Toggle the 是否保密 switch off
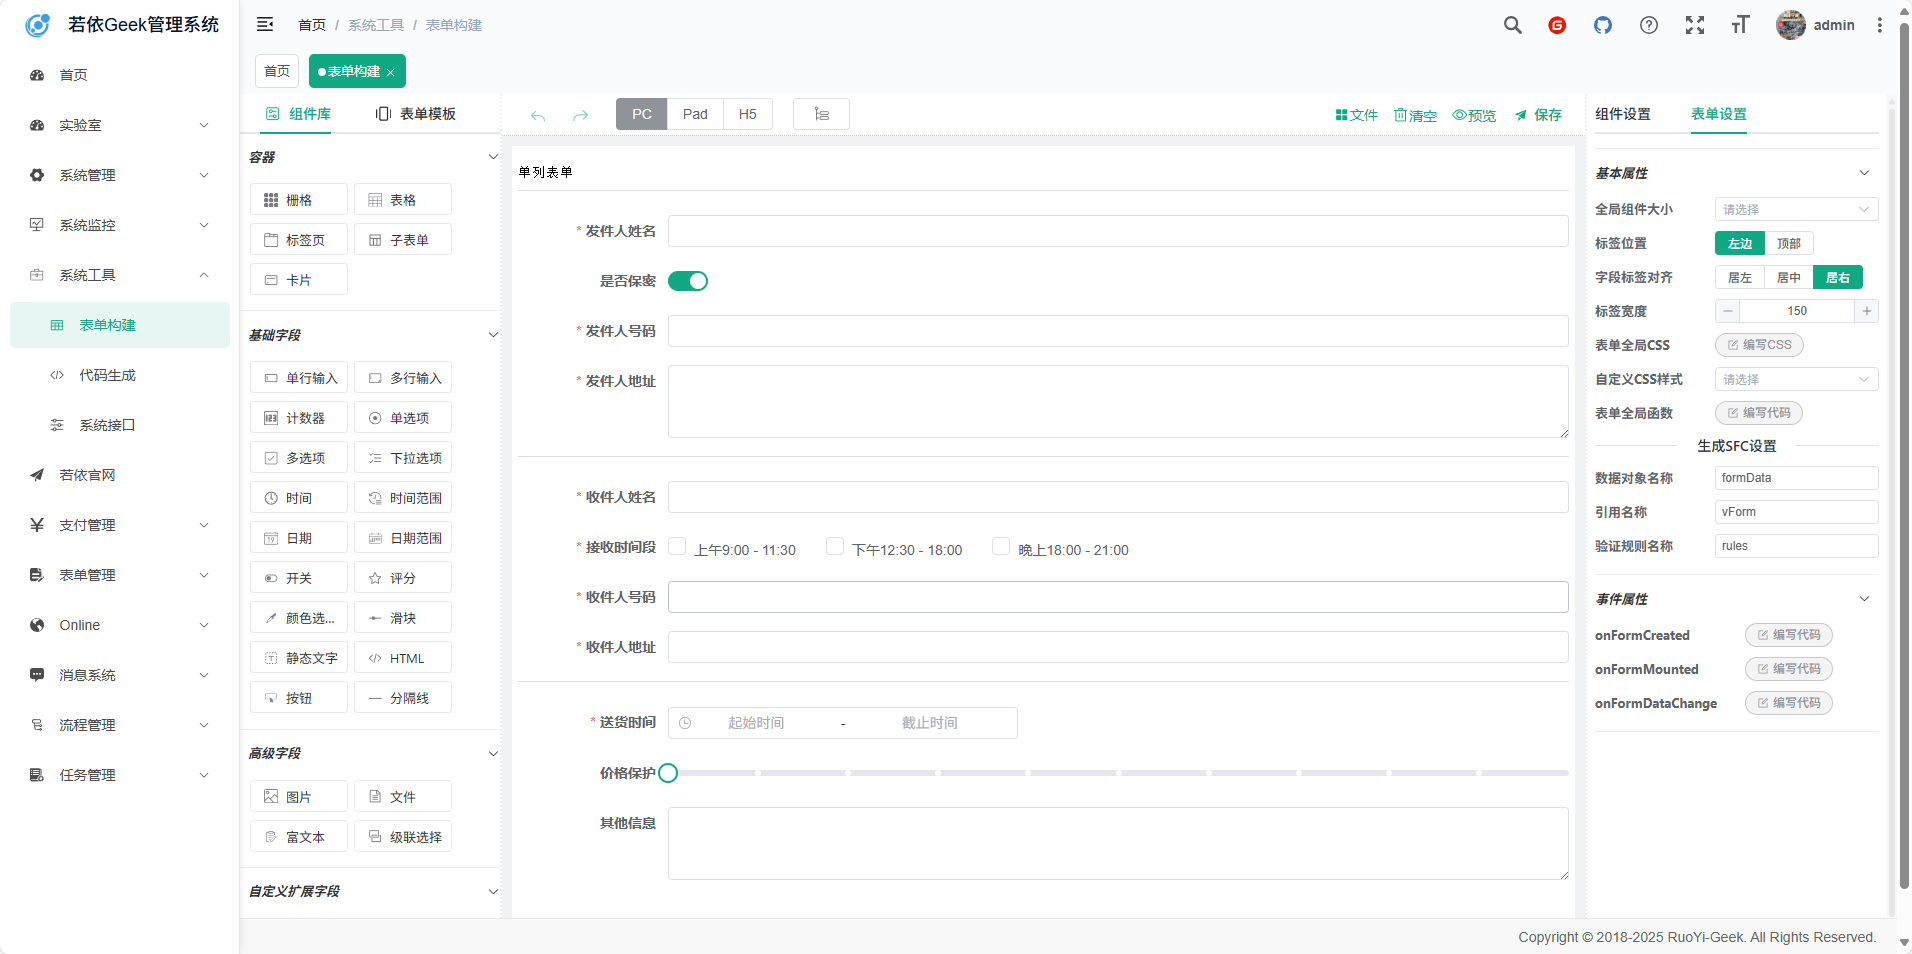1912x954 pixels. 687,281
